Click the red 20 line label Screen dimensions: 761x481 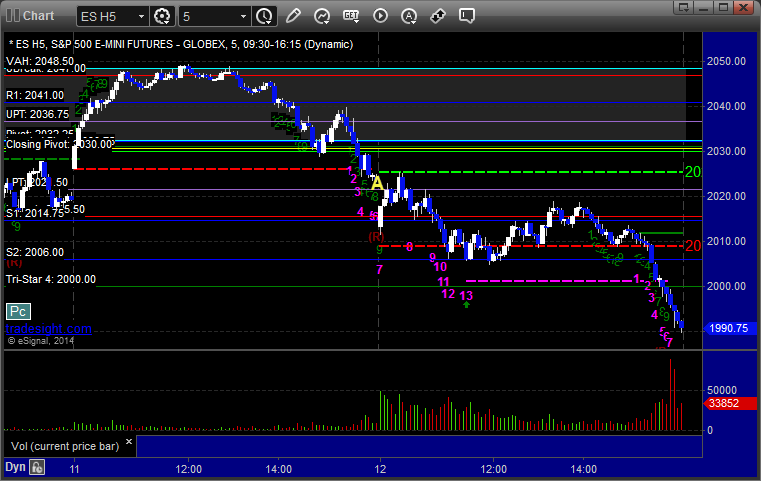(693, 246)
